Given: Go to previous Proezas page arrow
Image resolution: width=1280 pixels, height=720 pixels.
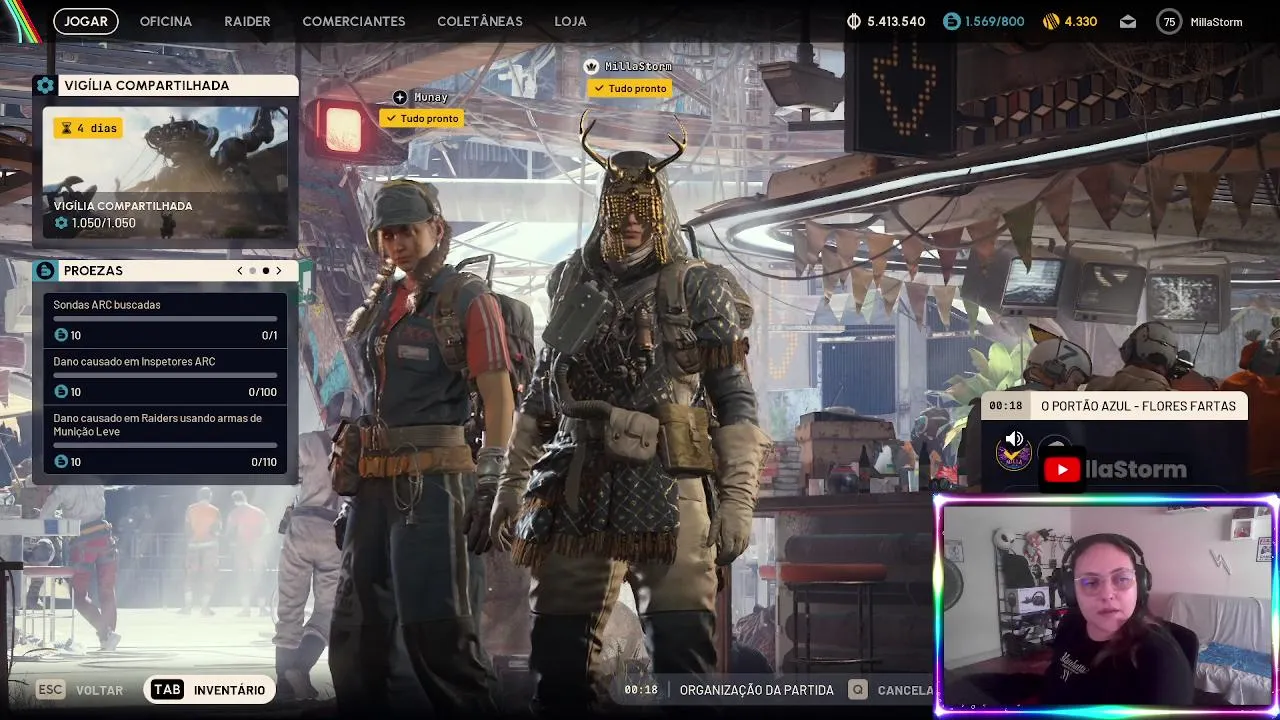Looking at the screenshot, I should (x=239, y=271).
